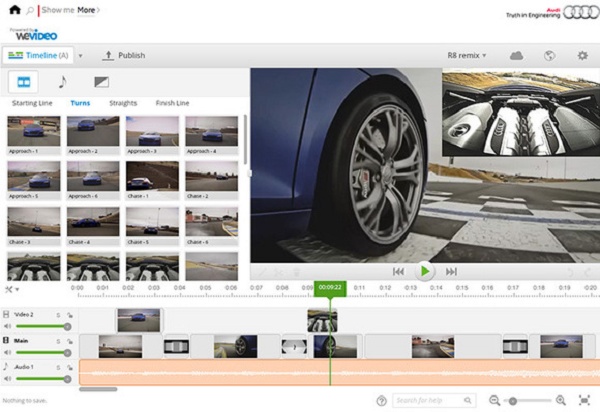The image size is (600, 412).
Task: Mute the Video 2 track speaker
Action: [7, 326]
